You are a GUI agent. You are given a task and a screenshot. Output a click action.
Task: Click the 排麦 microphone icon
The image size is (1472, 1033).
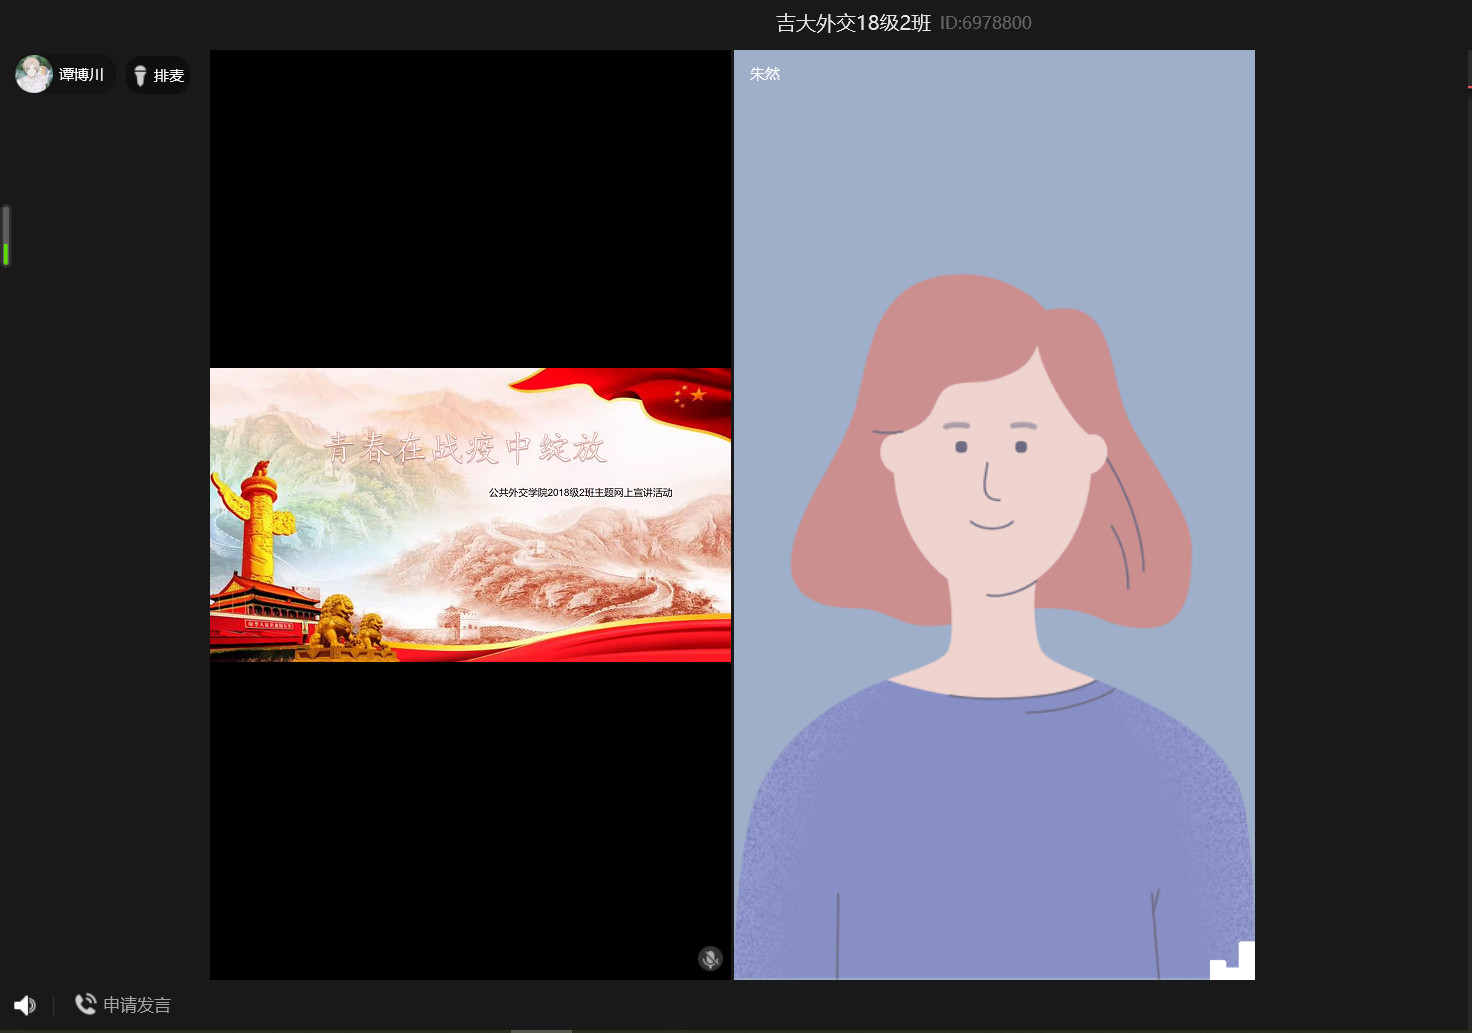coord(140,76)
